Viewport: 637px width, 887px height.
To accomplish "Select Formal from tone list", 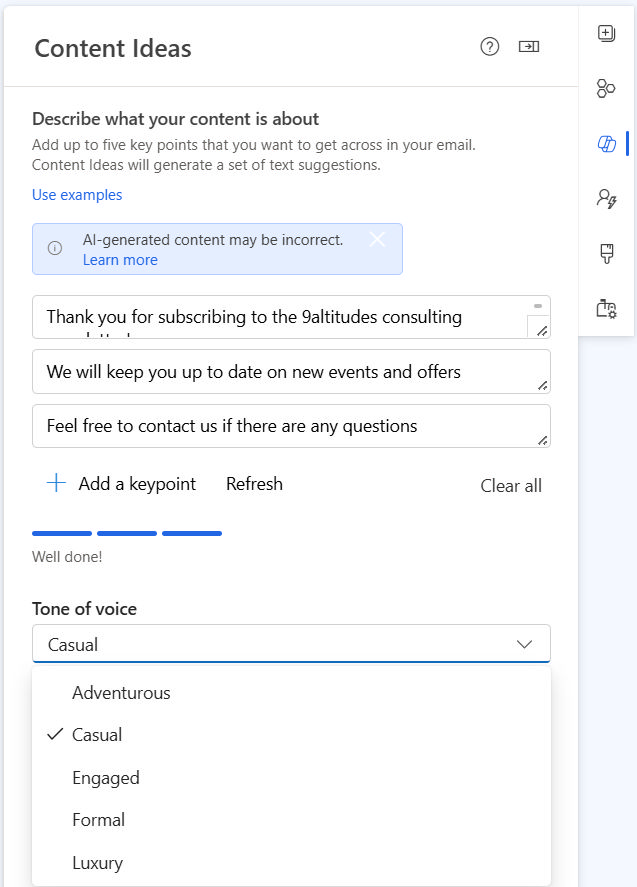I will [98, 820].
